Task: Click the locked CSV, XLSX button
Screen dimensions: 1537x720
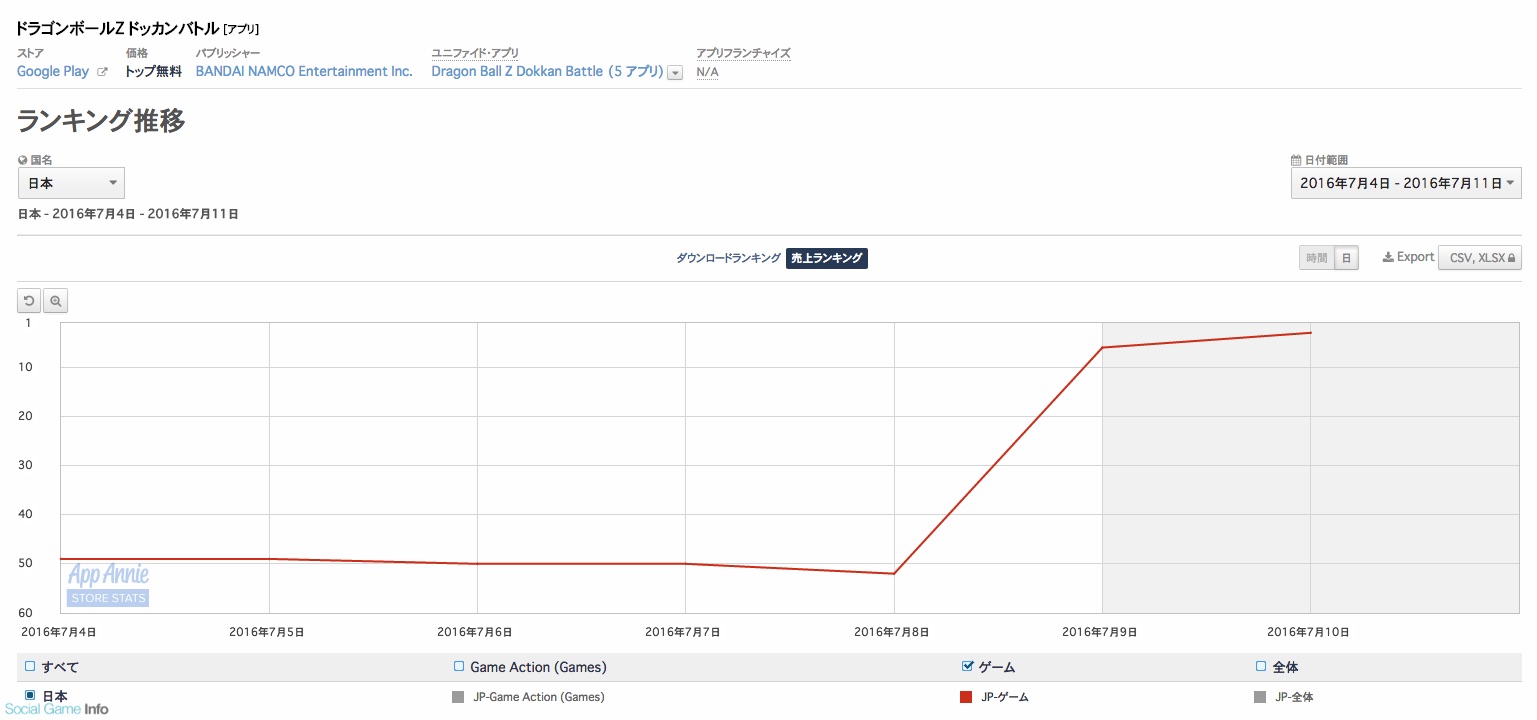Action: [x=1480, y=258]
